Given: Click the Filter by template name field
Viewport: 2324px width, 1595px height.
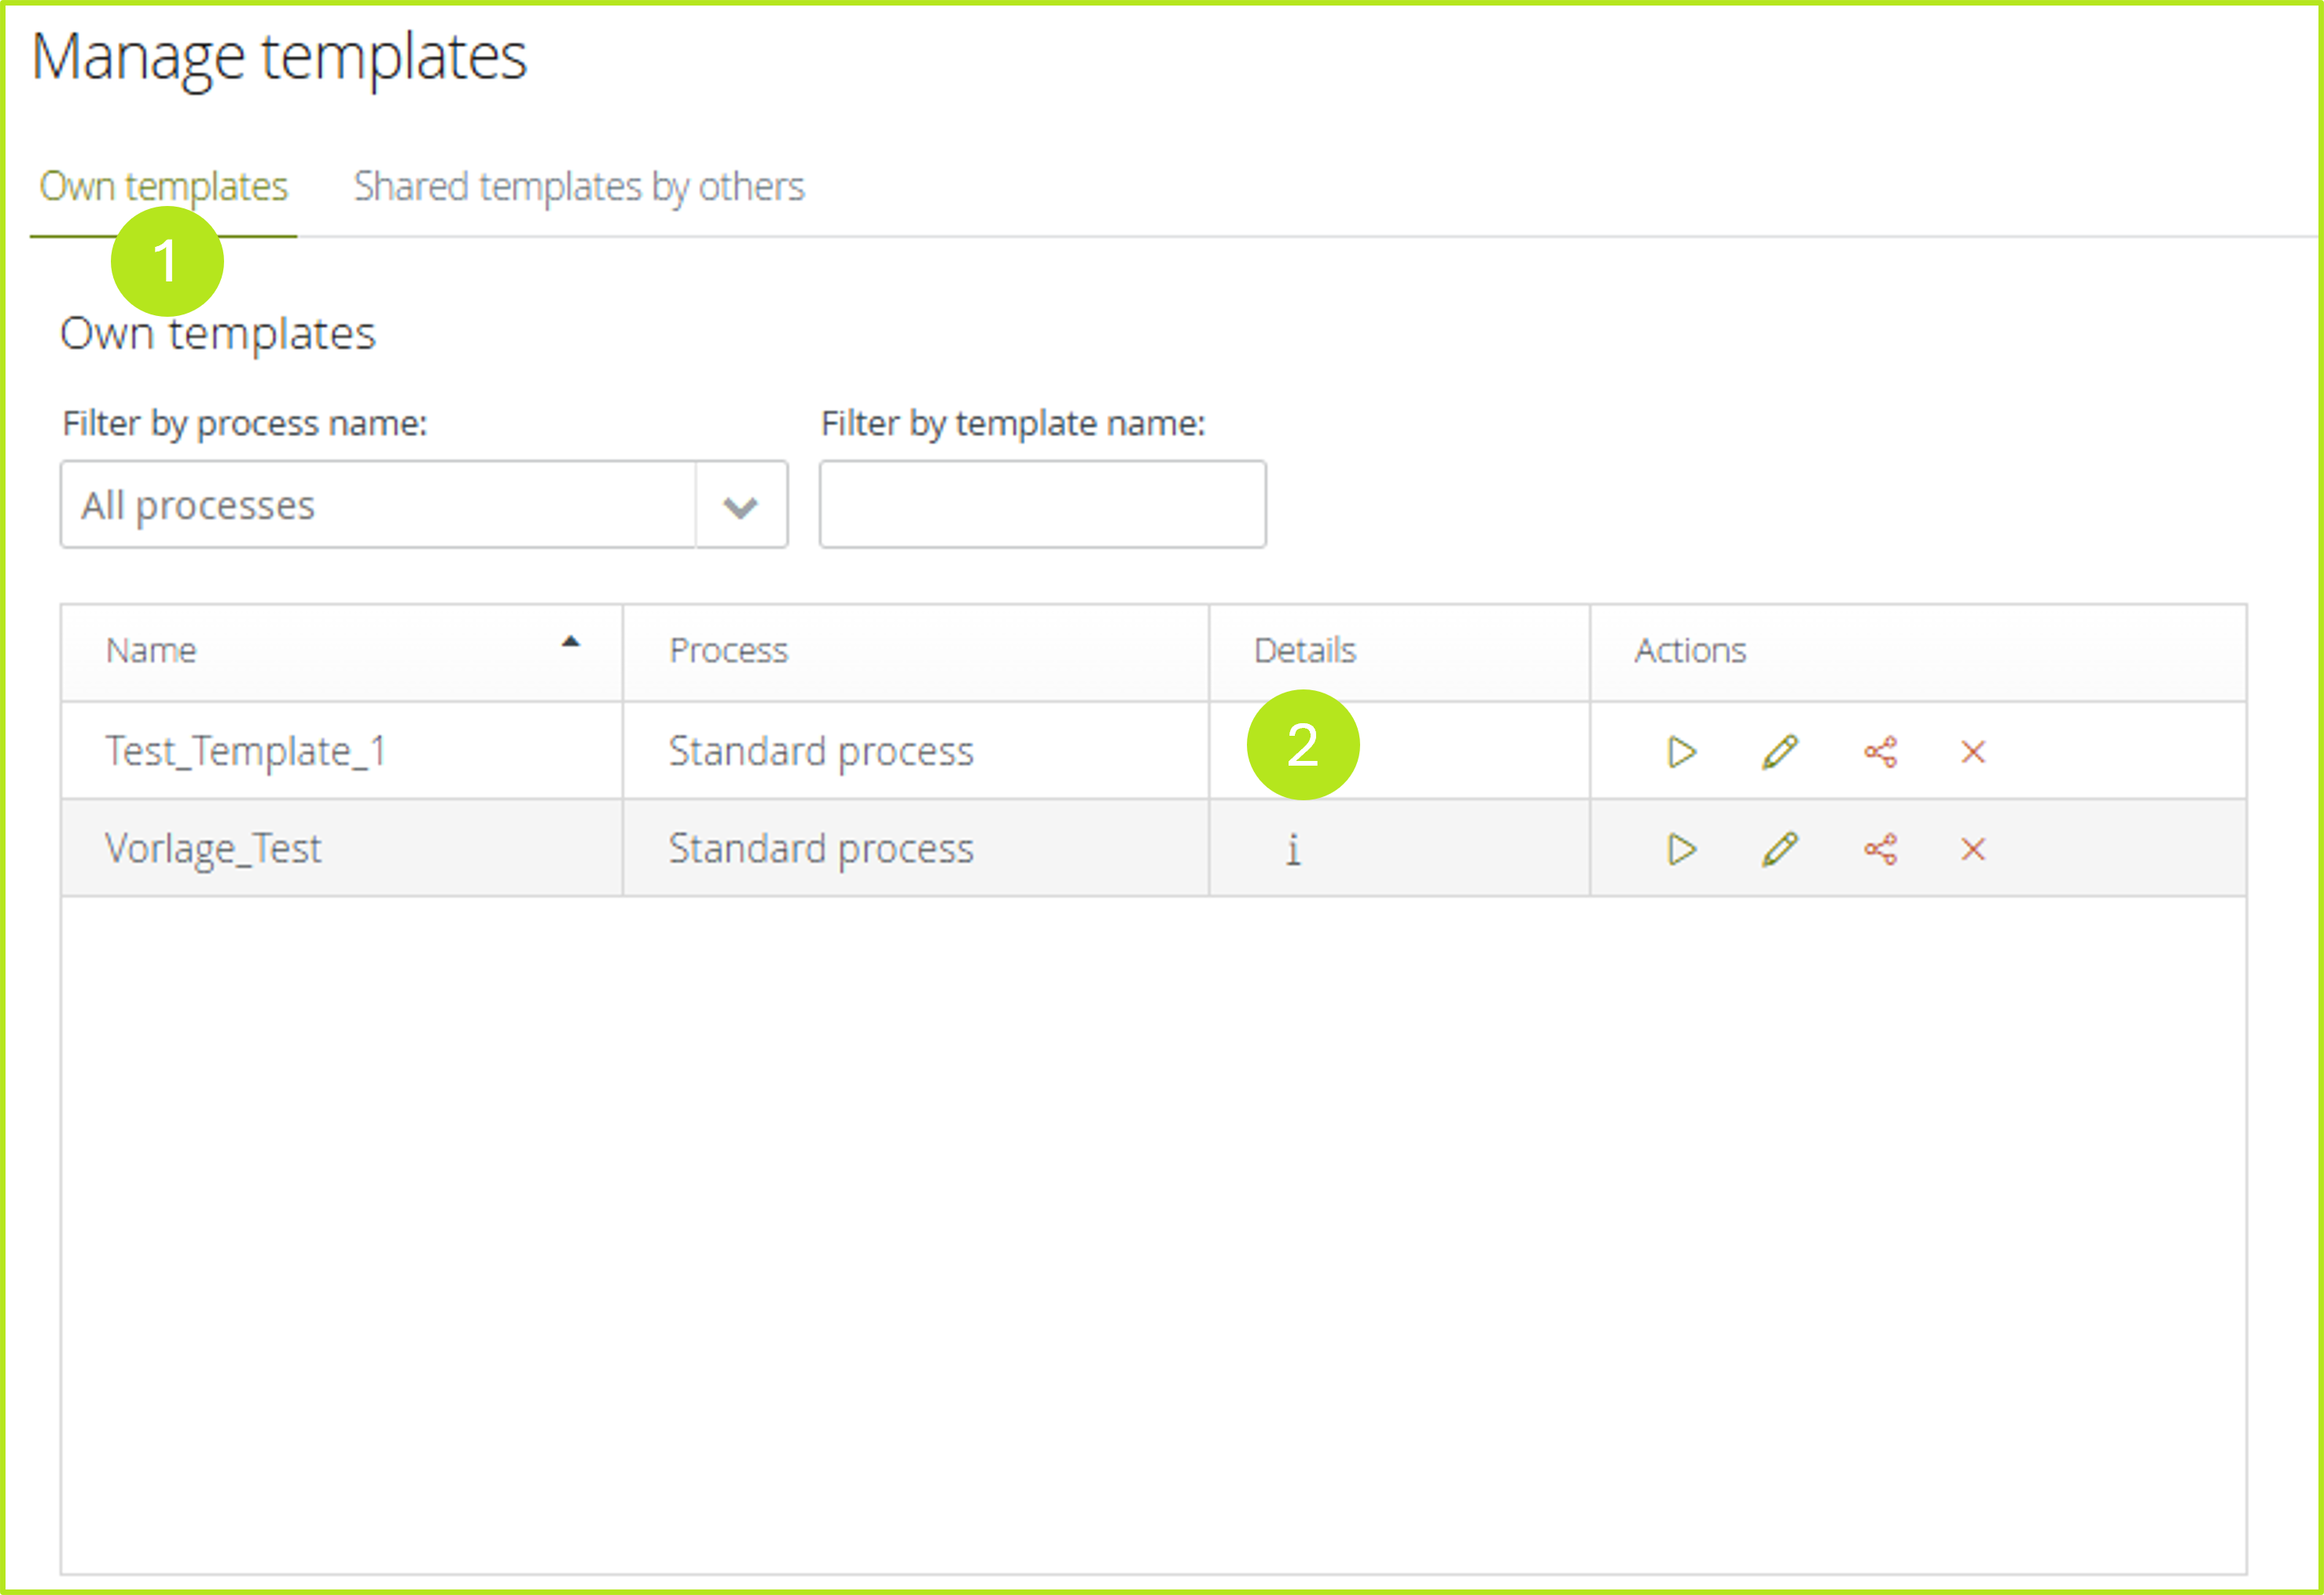Looking at the screenshot, I should (x=1042, y=505).
